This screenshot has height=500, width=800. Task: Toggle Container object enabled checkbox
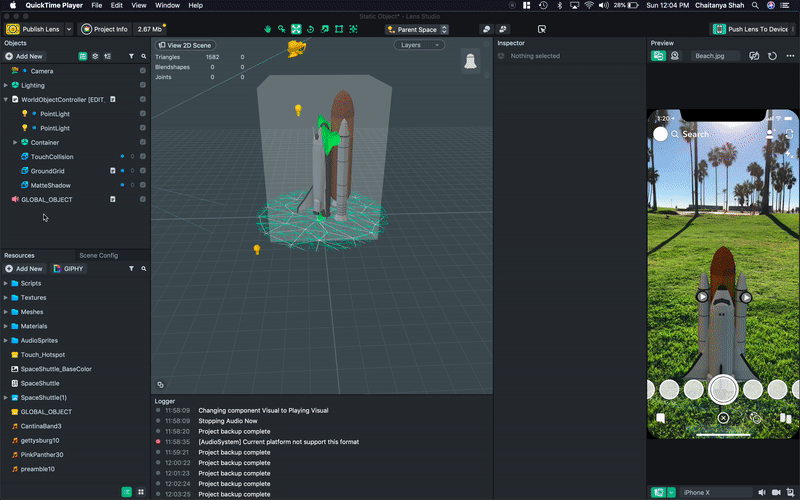coord(143,142)
